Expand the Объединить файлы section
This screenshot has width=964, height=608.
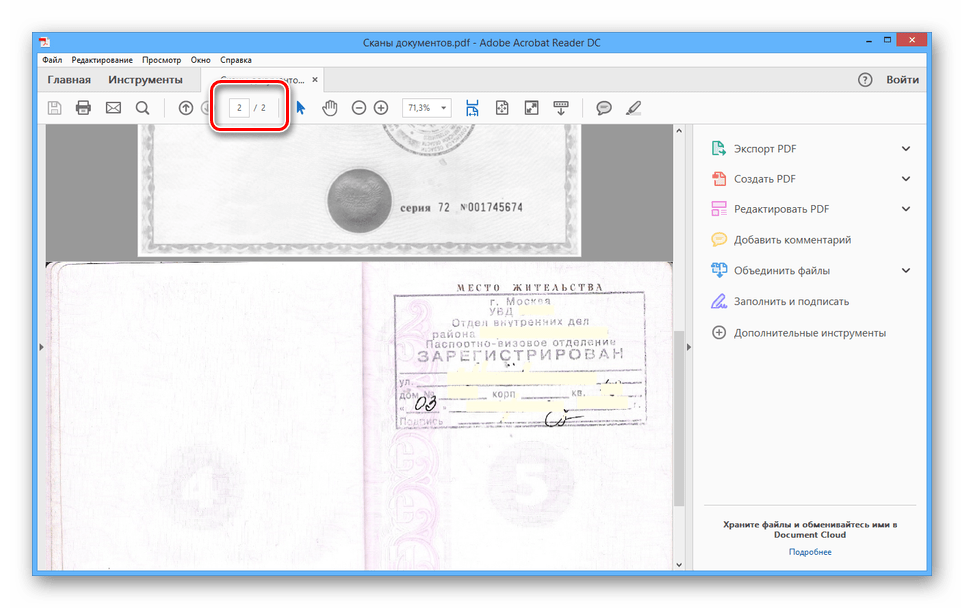(x=906, y=271)
